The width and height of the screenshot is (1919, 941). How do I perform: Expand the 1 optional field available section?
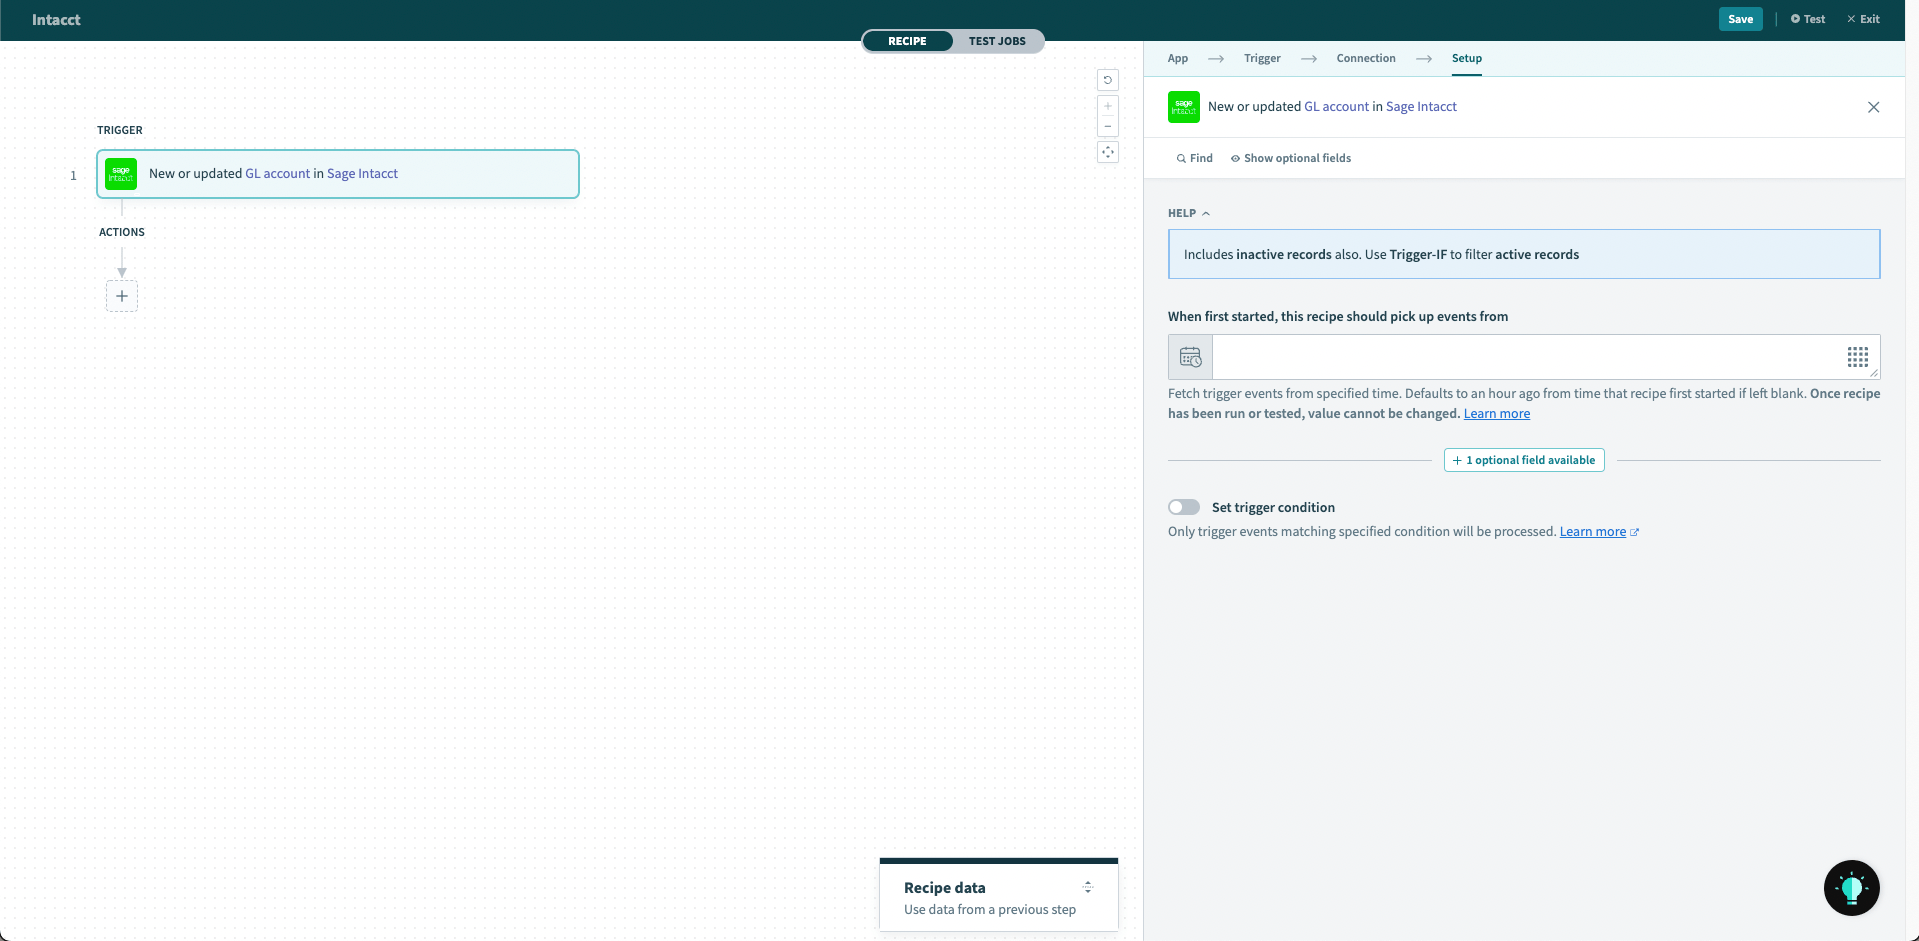[1523, 460]
